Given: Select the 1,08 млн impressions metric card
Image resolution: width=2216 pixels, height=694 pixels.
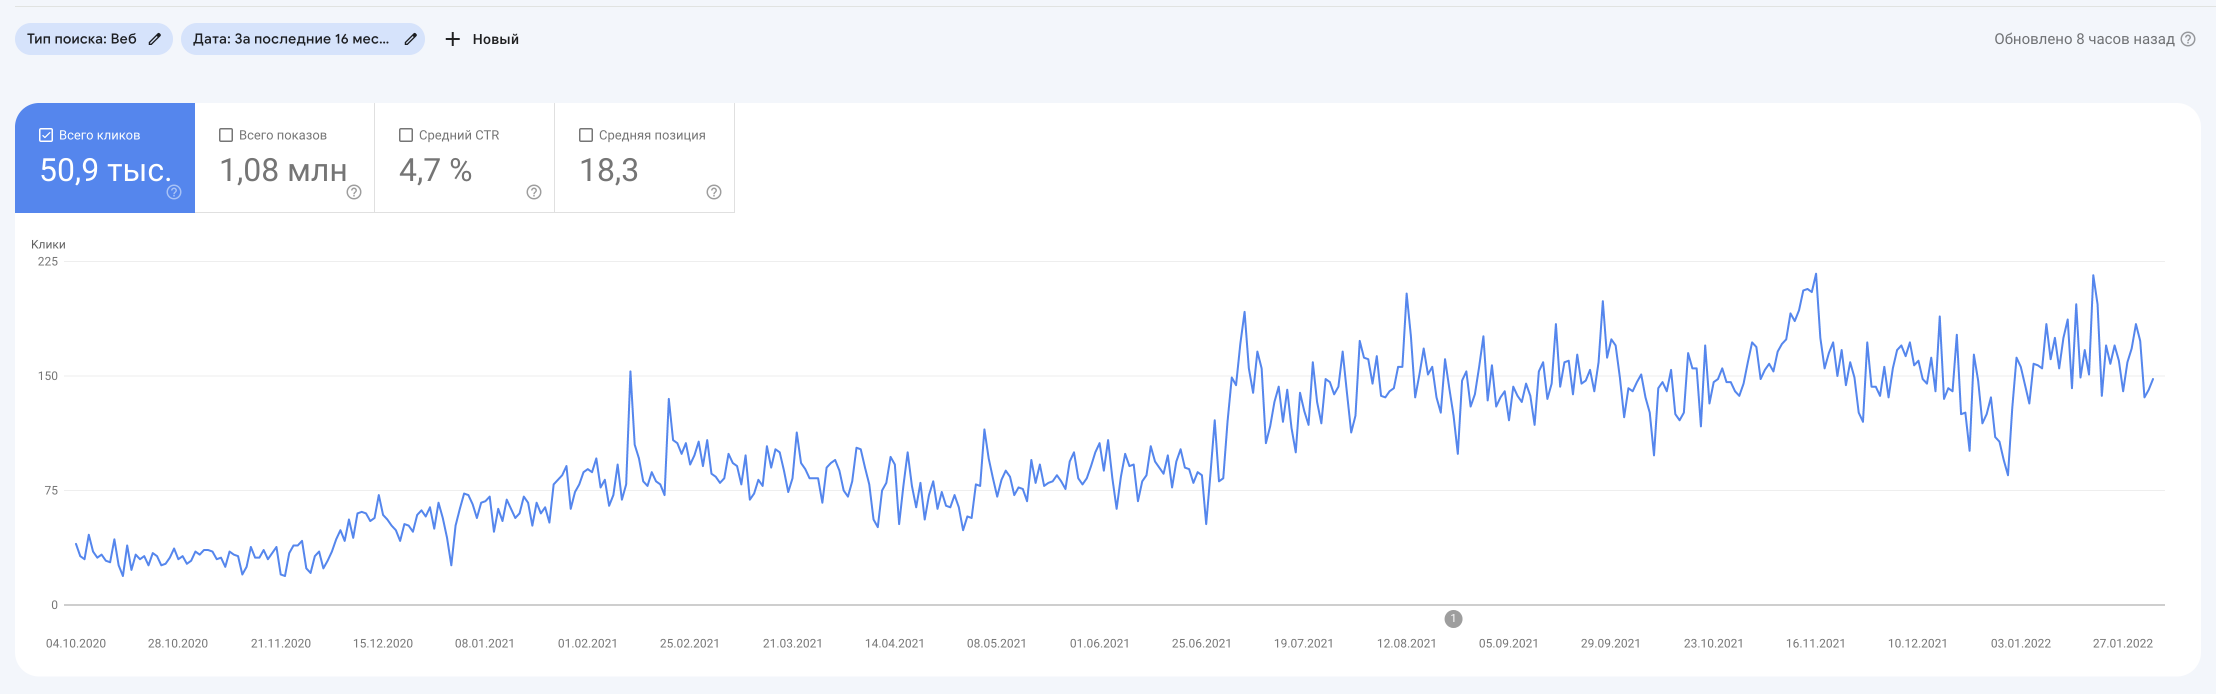Looking at the screenshot, I should pyautogui.click(x=283, y=170).
